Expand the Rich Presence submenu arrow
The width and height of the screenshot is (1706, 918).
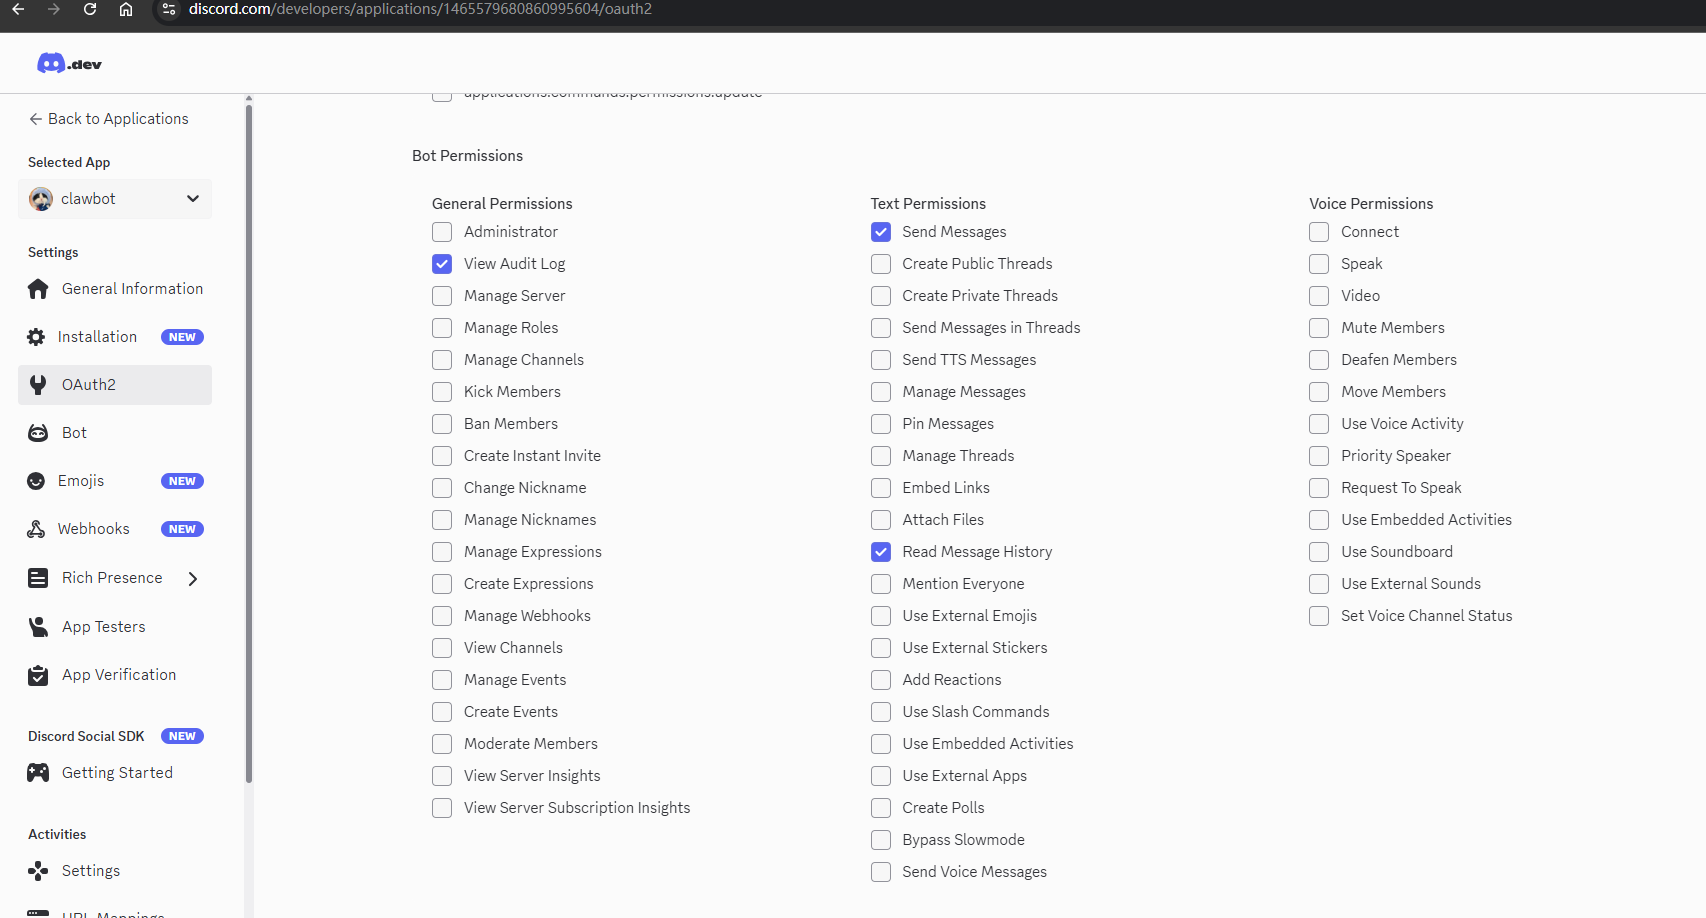[193, 579]
